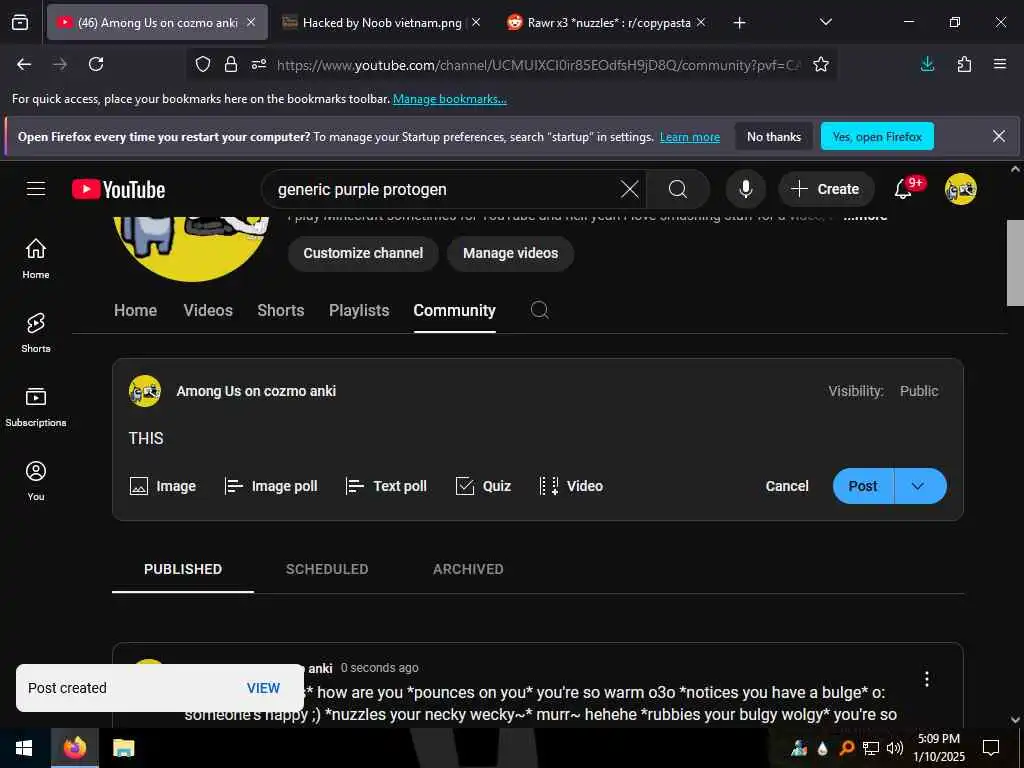This screenshot has width=1024, height=768.
Task: Go to the YouTube logo home link
Action: 118,189
